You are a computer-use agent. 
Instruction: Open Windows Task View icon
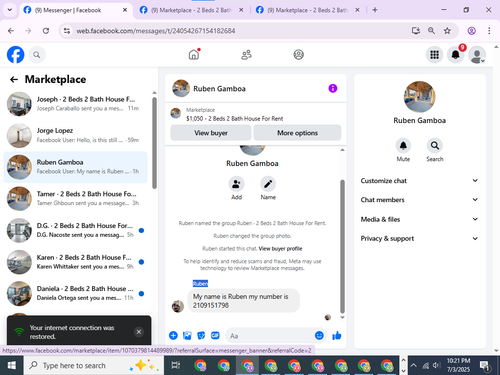pyautogui.click(x=176, y=365)
